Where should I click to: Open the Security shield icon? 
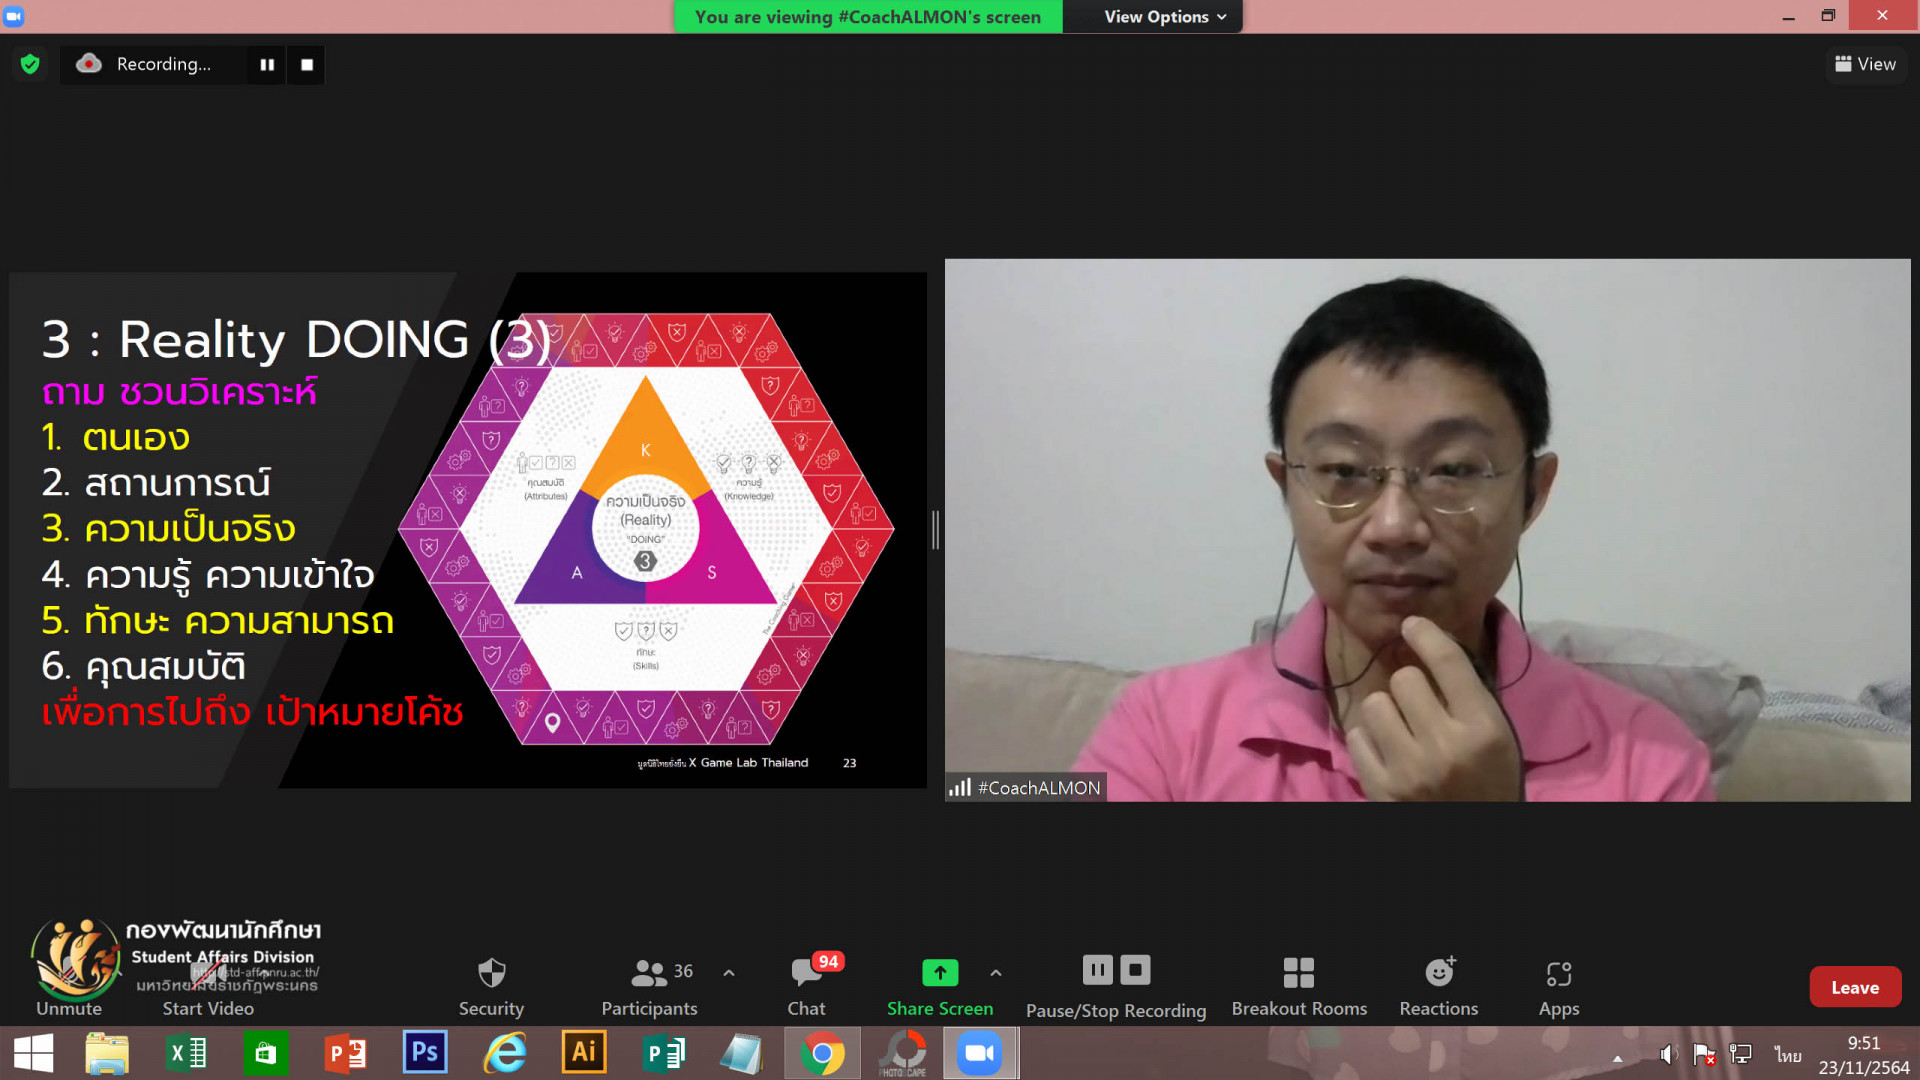click(491, 972)
